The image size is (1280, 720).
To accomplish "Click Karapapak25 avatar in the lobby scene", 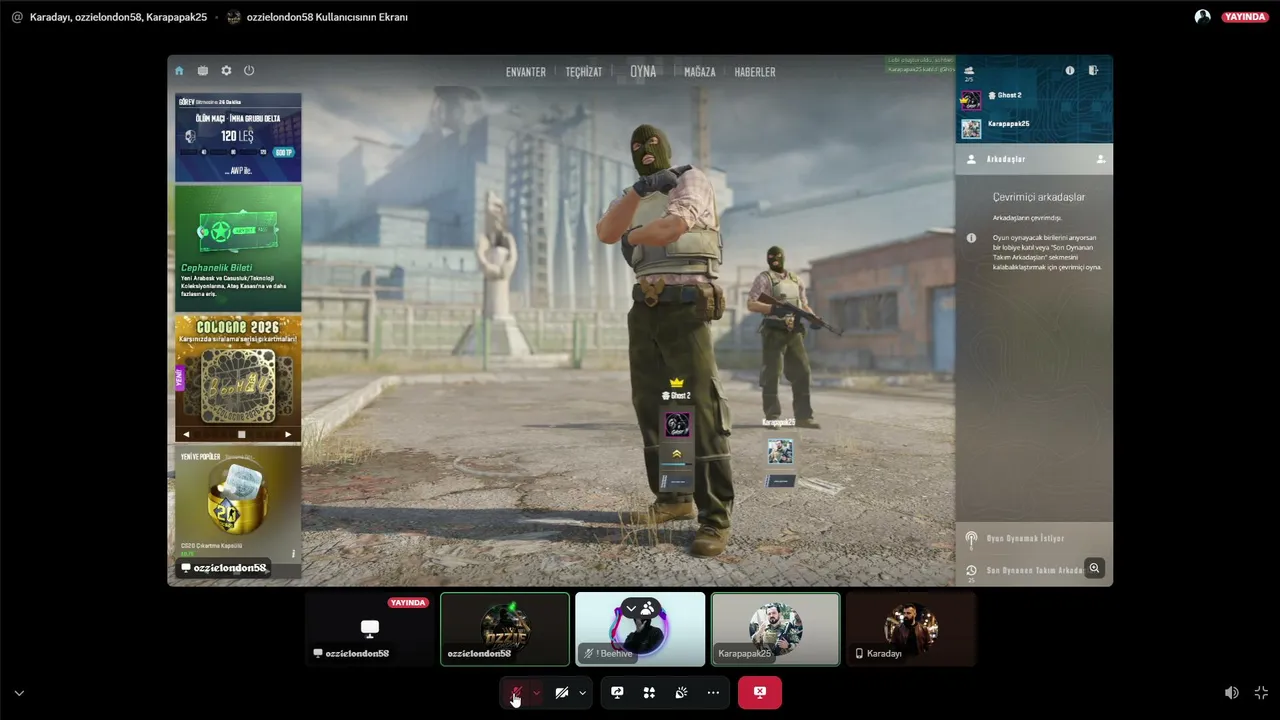I will pos(780,451).
